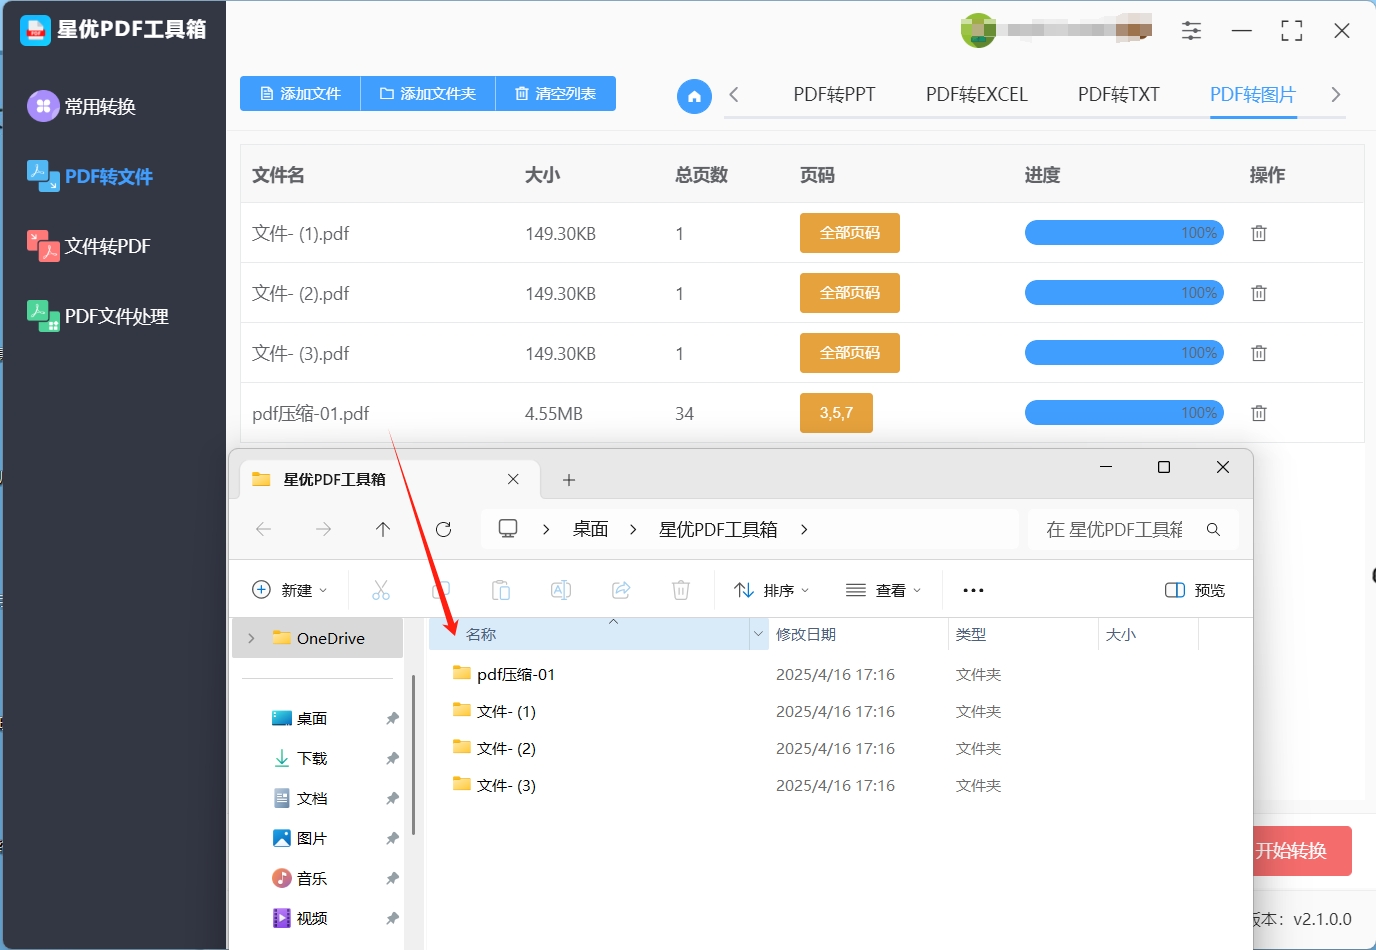Open PDF文件处理 sidebar section
Image resolution: width=1376 pixels, height=950 pixels.
click(x=98, y=316)
